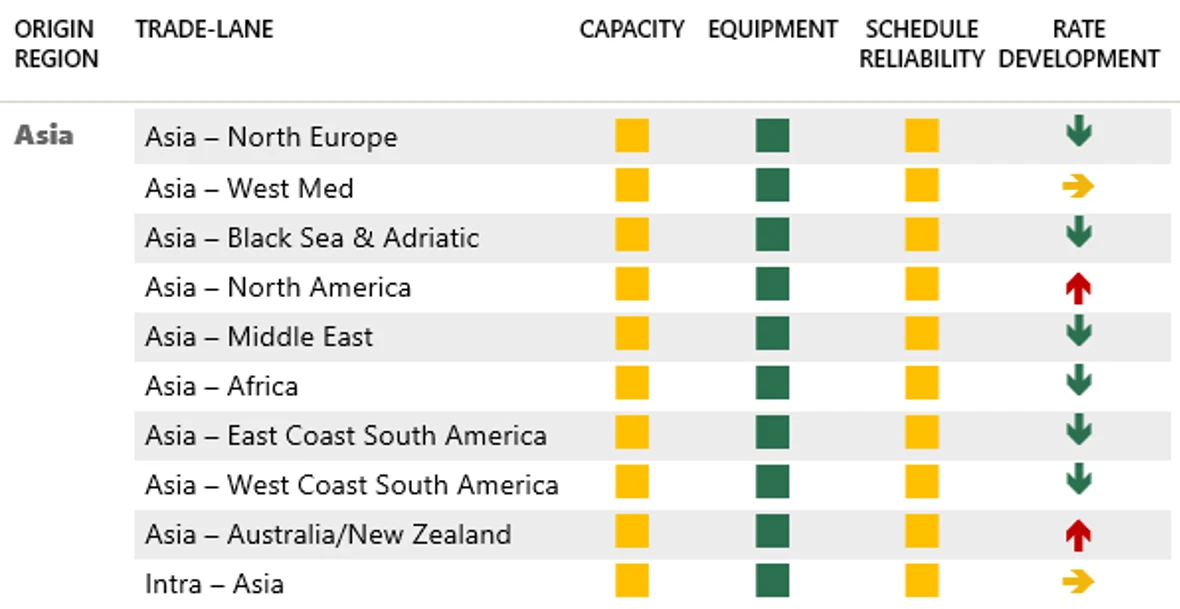Click the yellow right arrow for Asia – West Med
1180x609 pixels.
(x=1078, y=186)
